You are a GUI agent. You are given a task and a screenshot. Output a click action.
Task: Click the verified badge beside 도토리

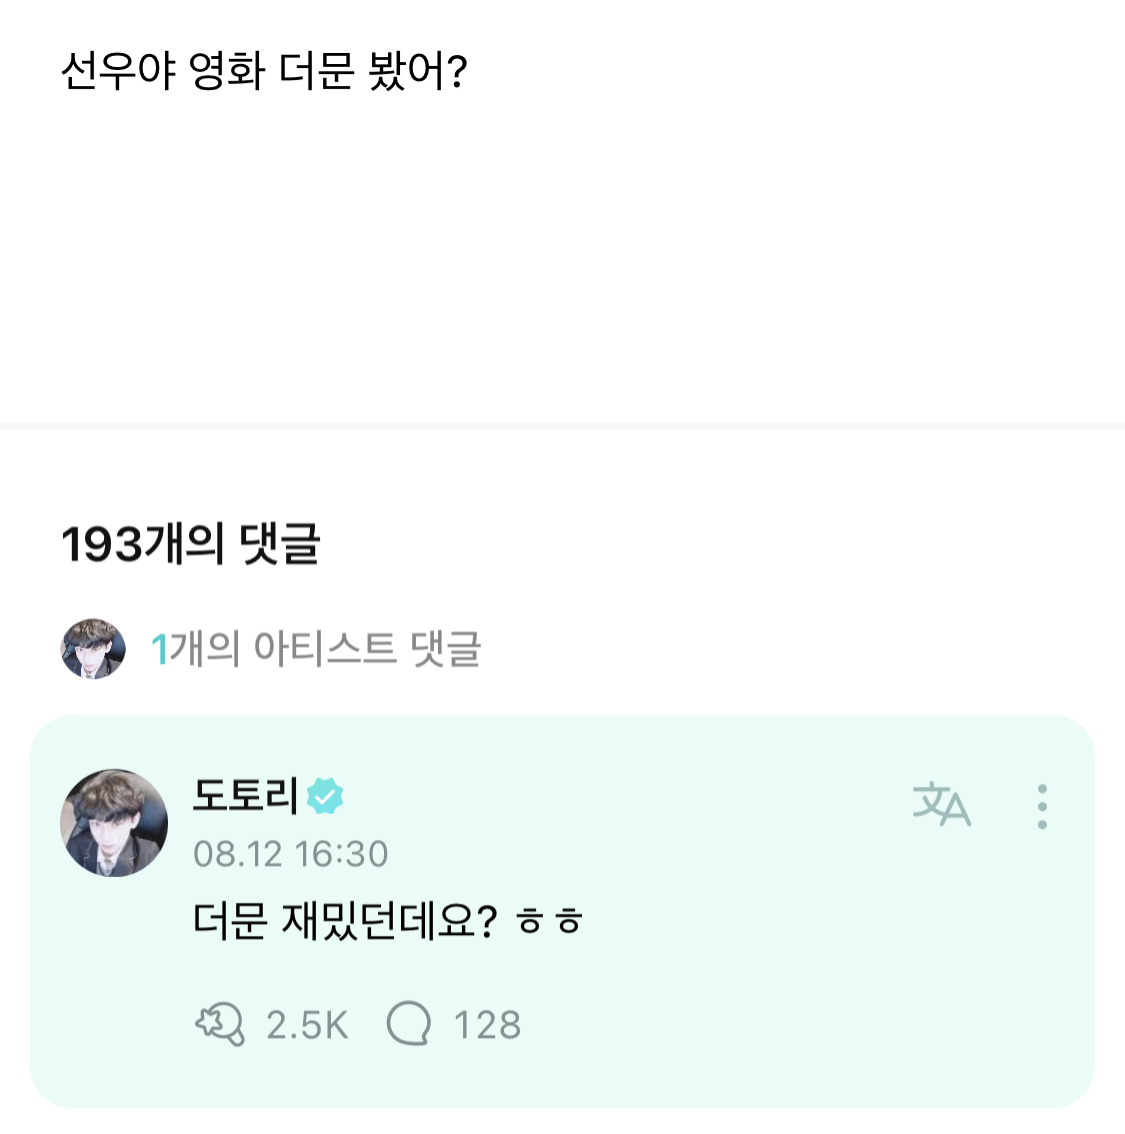325,796
